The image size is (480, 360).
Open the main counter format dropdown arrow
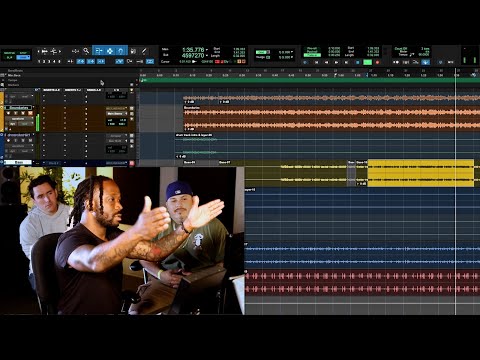207,50
